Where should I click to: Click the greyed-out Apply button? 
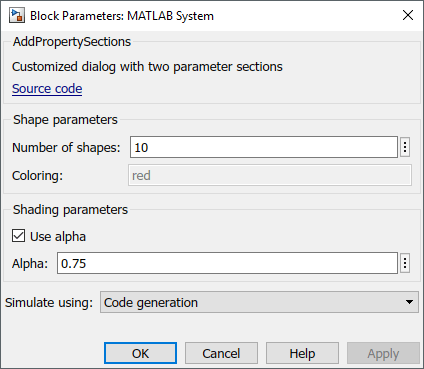(383, 353)
